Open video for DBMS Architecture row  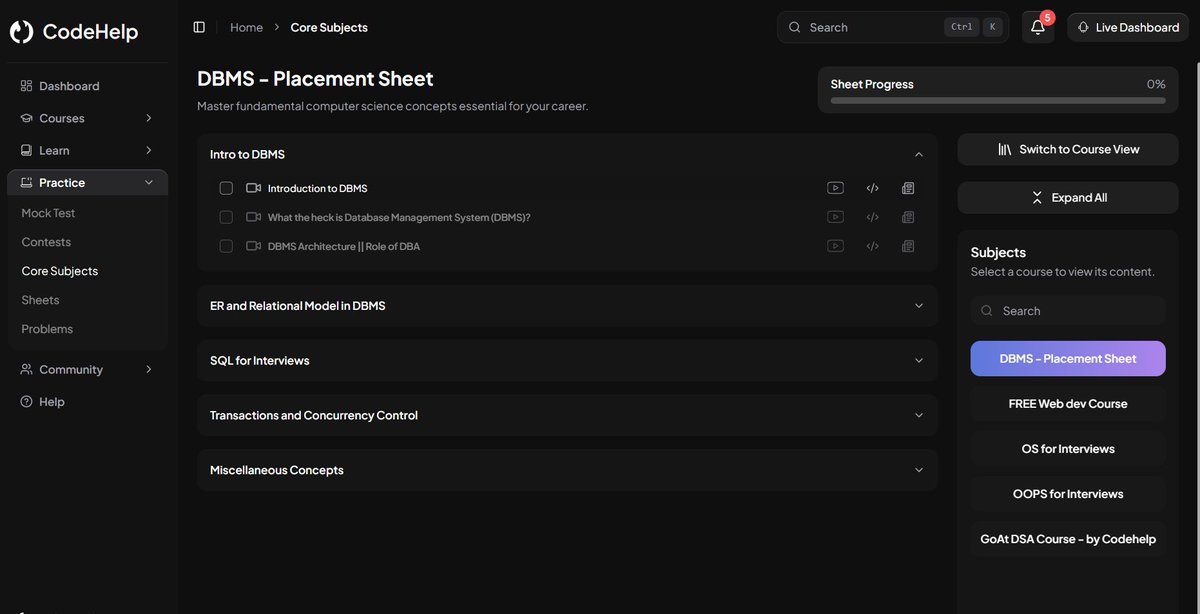[x=835, y=246]
